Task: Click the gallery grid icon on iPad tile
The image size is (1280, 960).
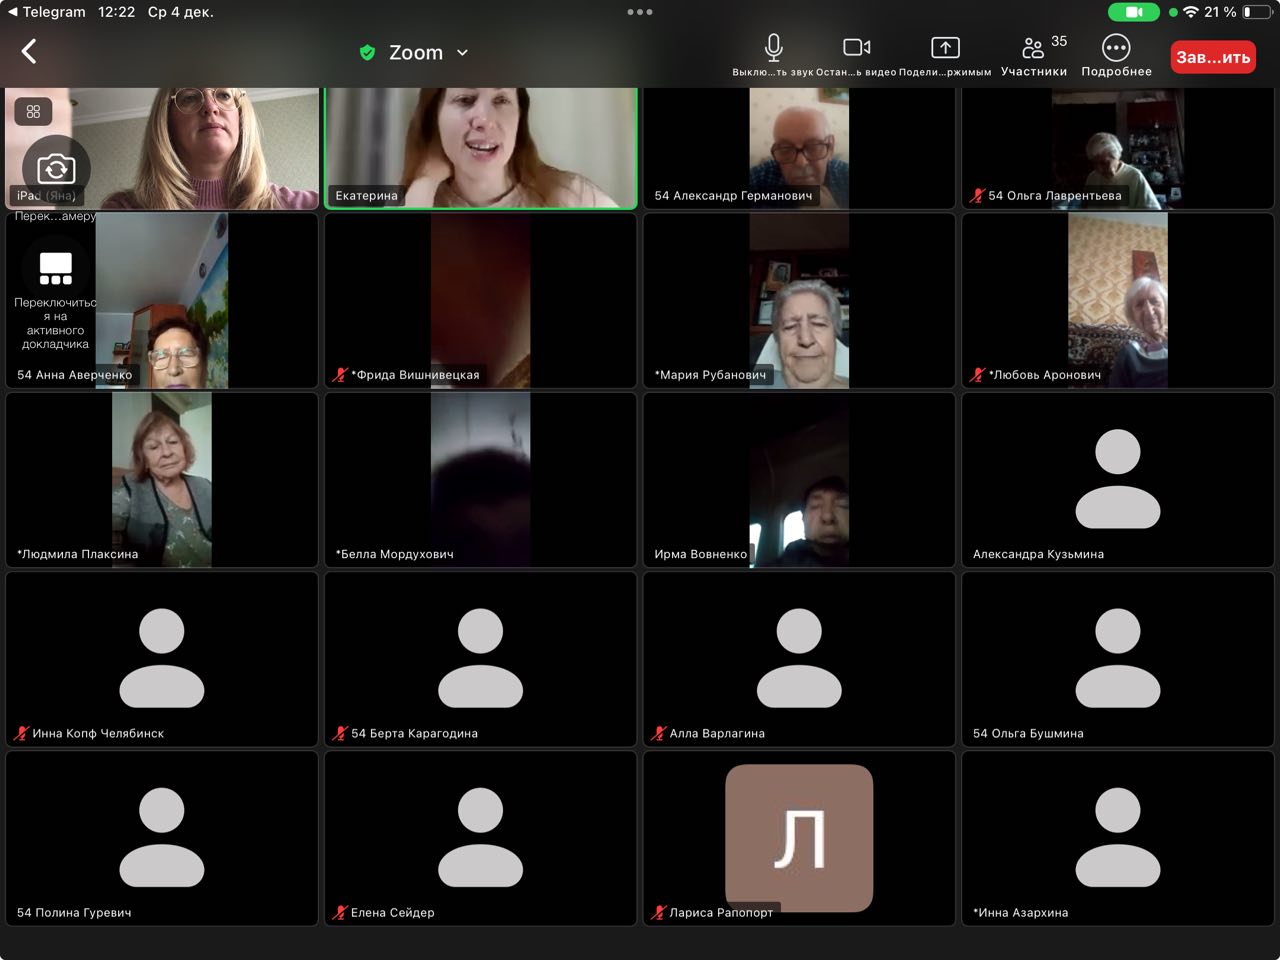Action: (x=33, y=112)
